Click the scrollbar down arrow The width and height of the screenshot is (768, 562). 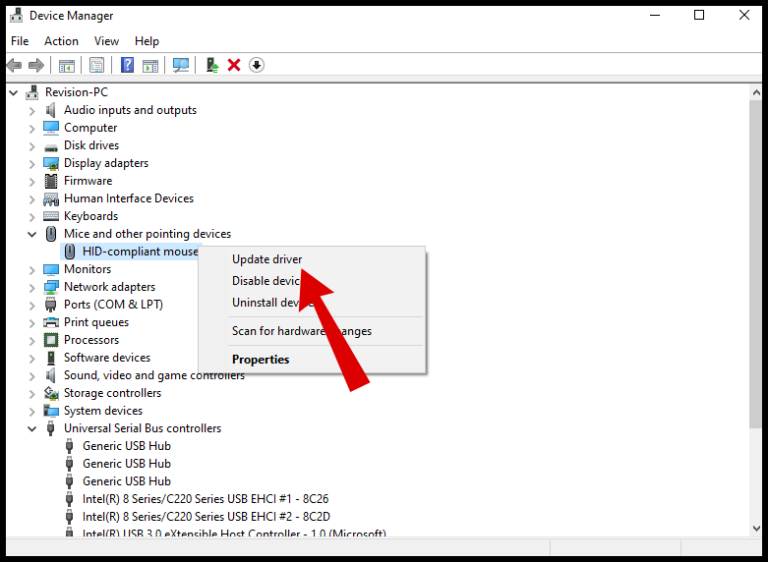[x=756, y=528]
